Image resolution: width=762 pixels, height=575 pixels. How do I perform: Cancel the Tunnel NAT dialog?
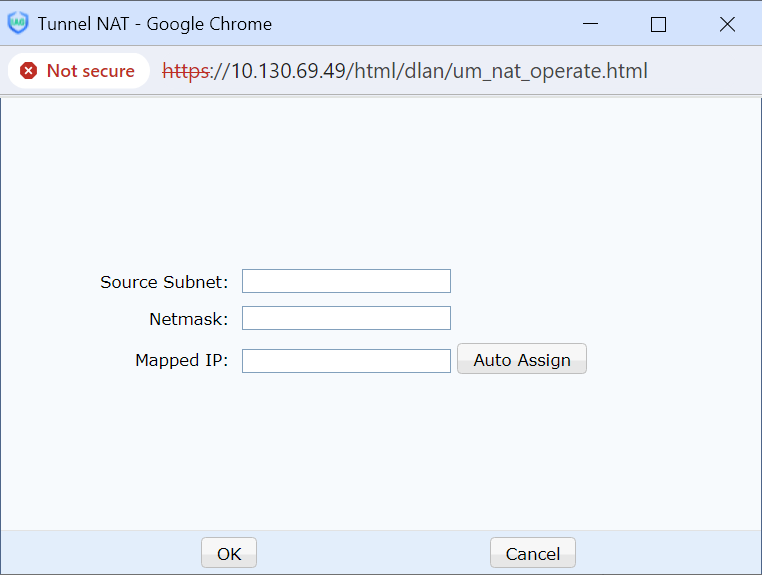pos(532,553)
